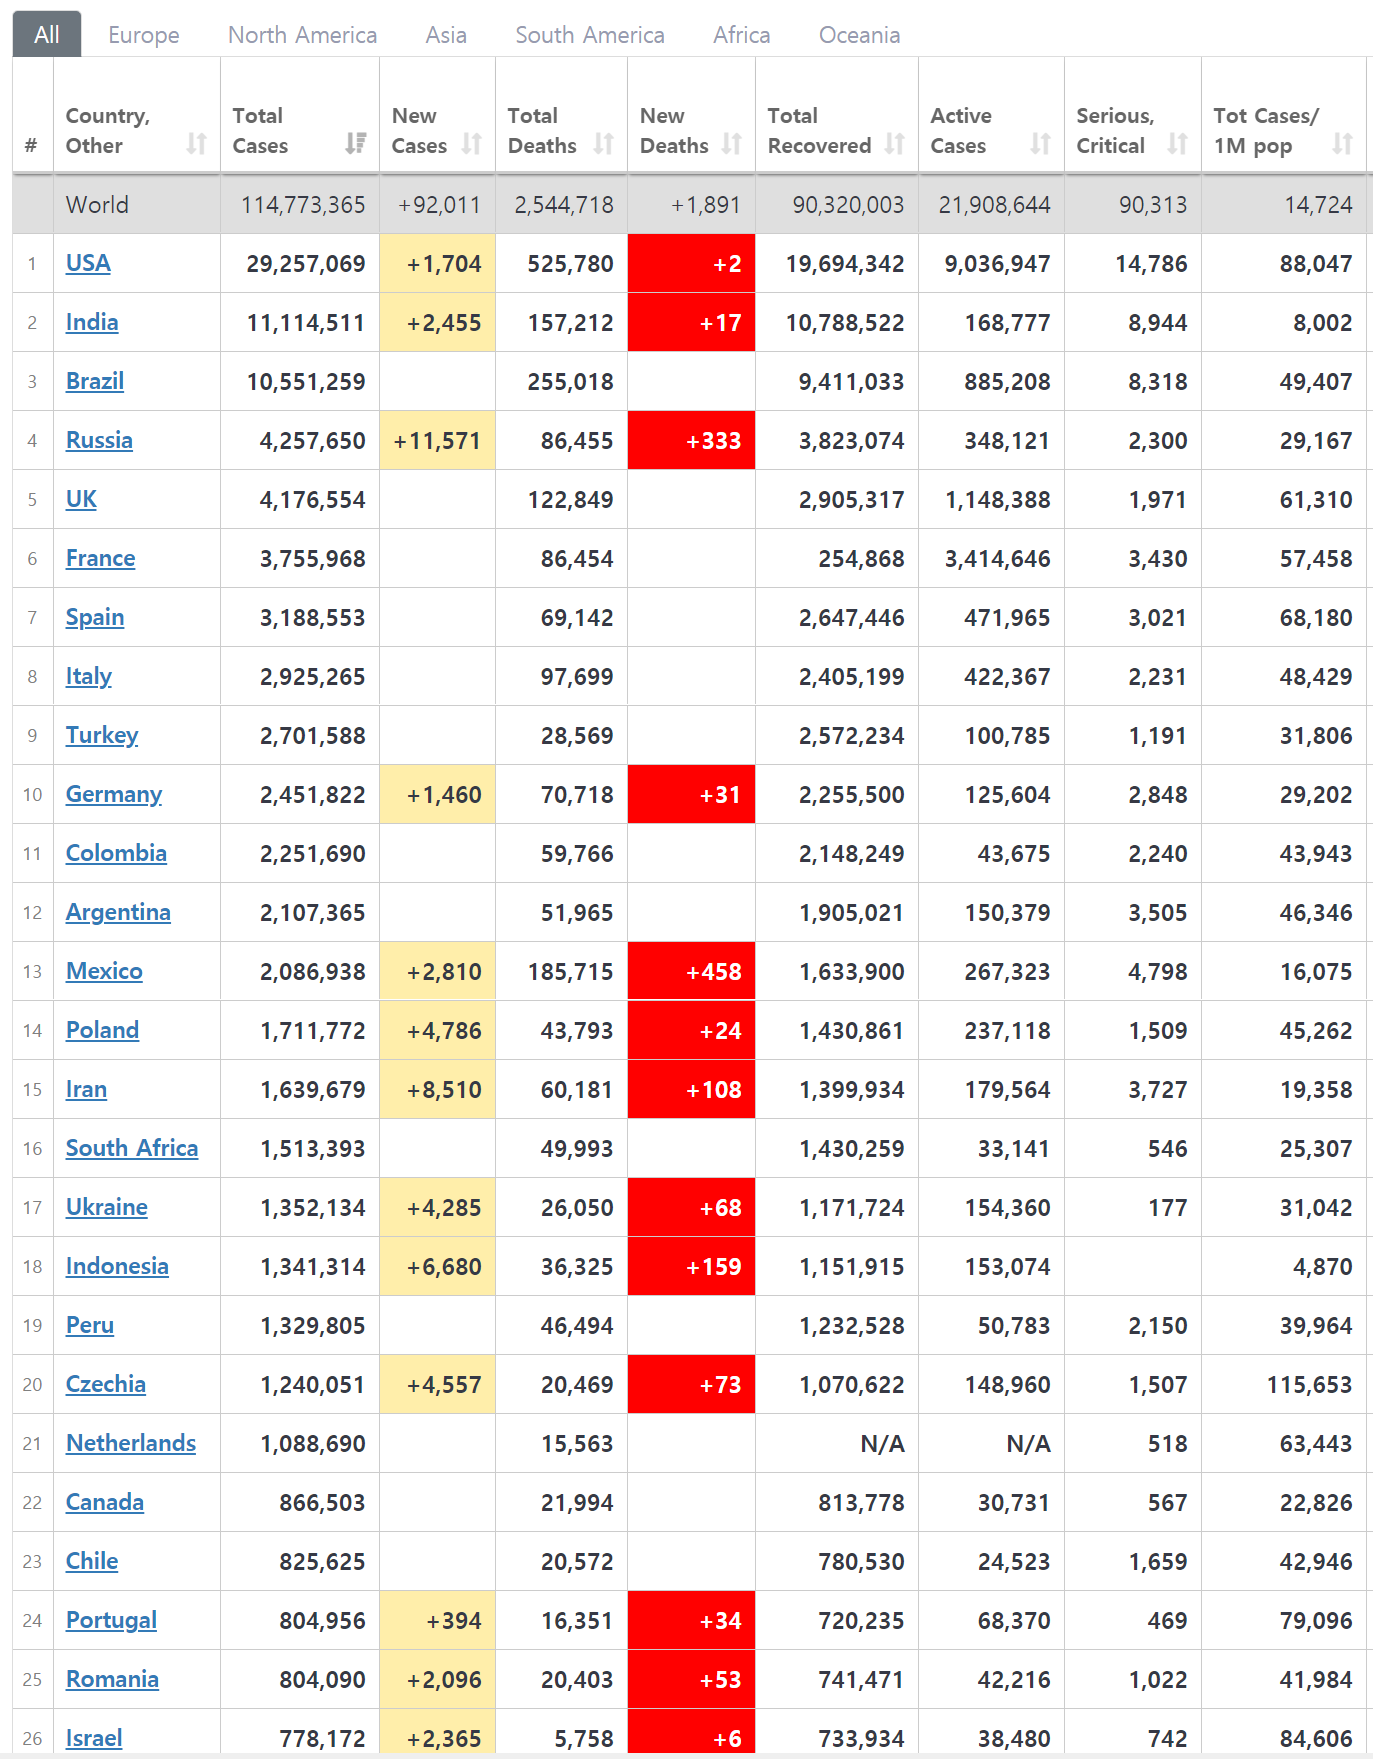The height and width of the screenshot is (1759, 1373).
Task: Click Mexico's red new deaths cell
Action: pyautogui.click(x=691, y=971)
